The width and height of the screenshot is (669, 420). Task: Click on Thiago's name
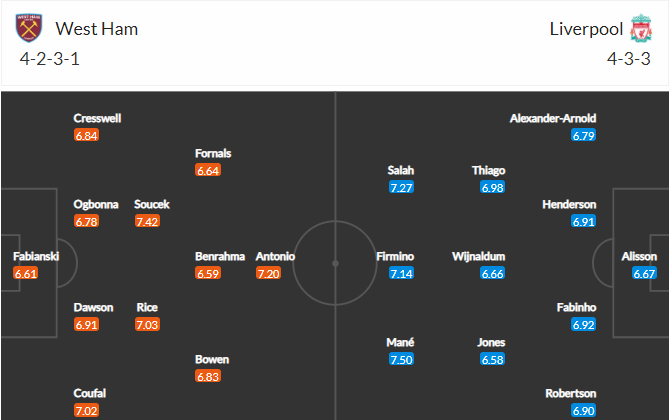click(489, 170)
